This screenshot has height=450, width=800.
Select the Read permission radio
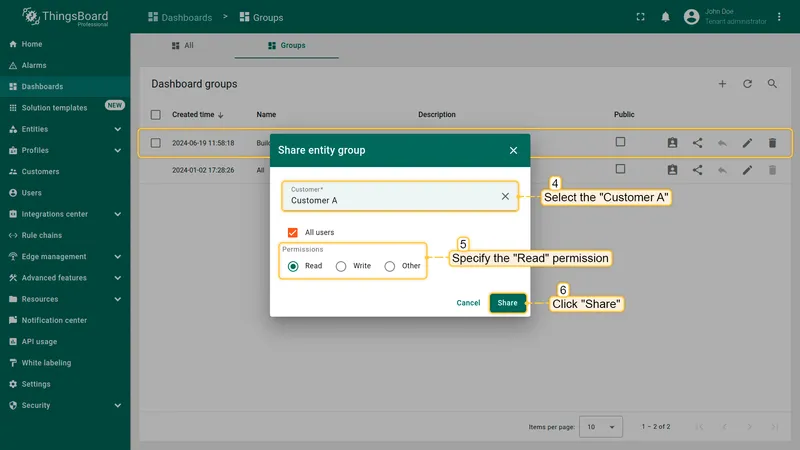(x=293, y=266)
